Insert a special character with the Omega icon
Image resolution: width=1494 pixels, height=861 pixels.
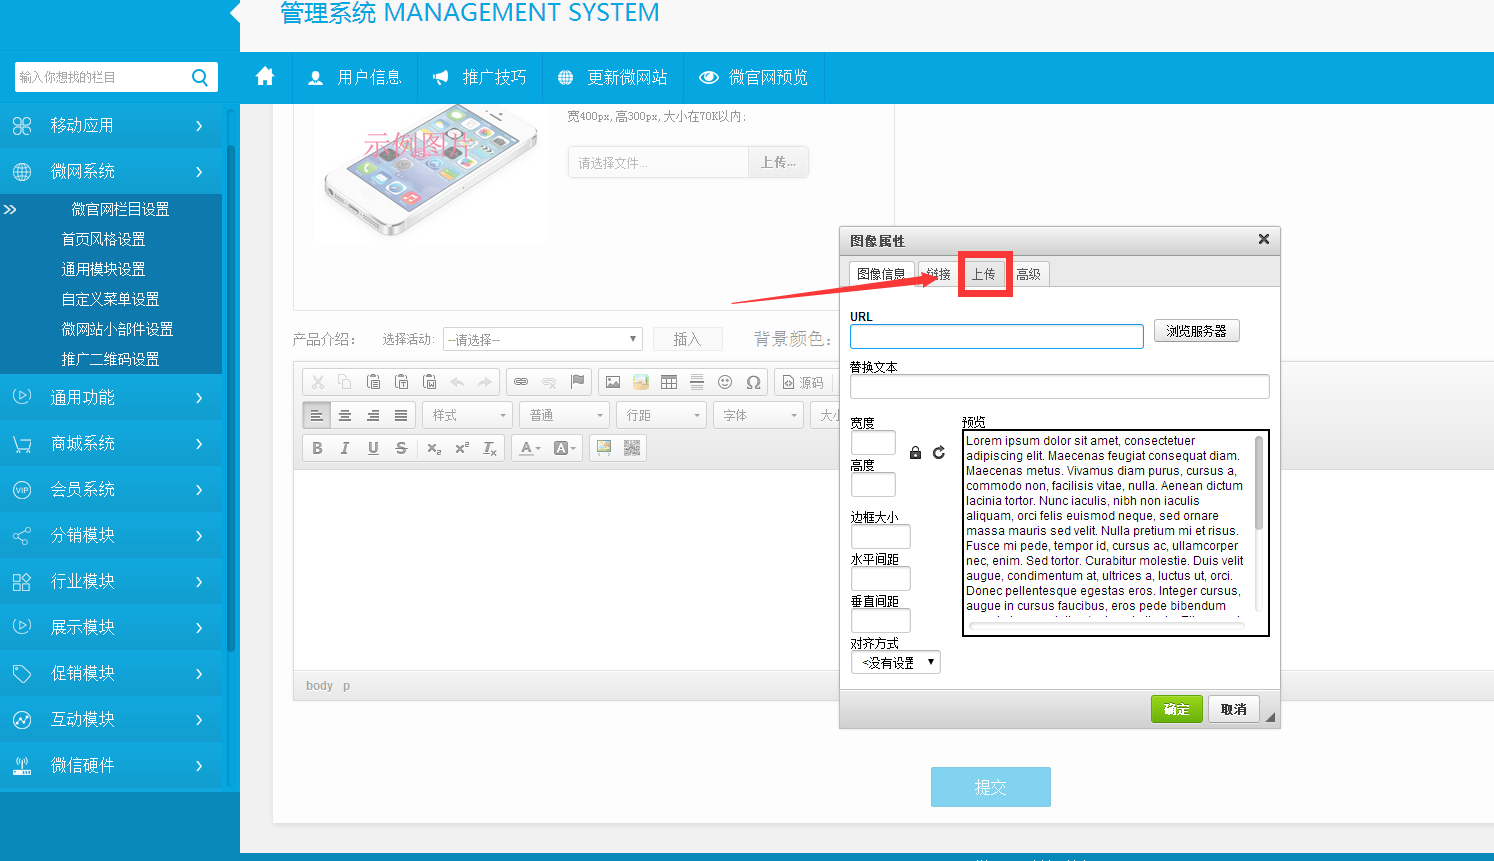pyautogui.click(x=753, y=382)
